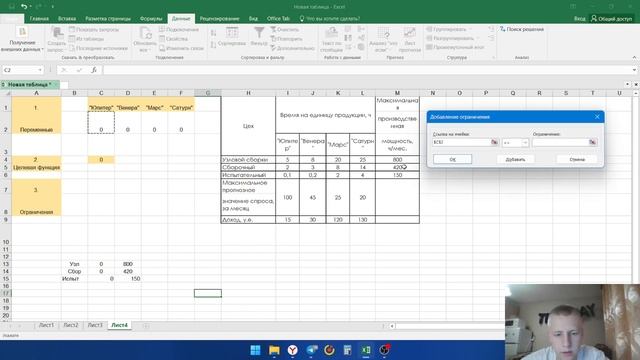This screenshot has width=640, height=360.
Task: Click Из таблицы in ribbon
Action: 87,39
